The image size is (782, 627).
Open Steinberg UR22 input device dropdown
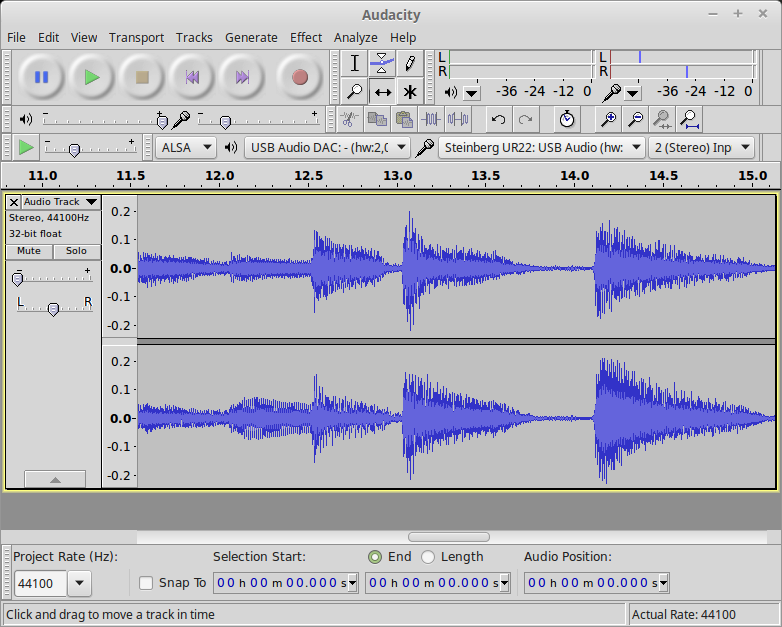(542, 148)
